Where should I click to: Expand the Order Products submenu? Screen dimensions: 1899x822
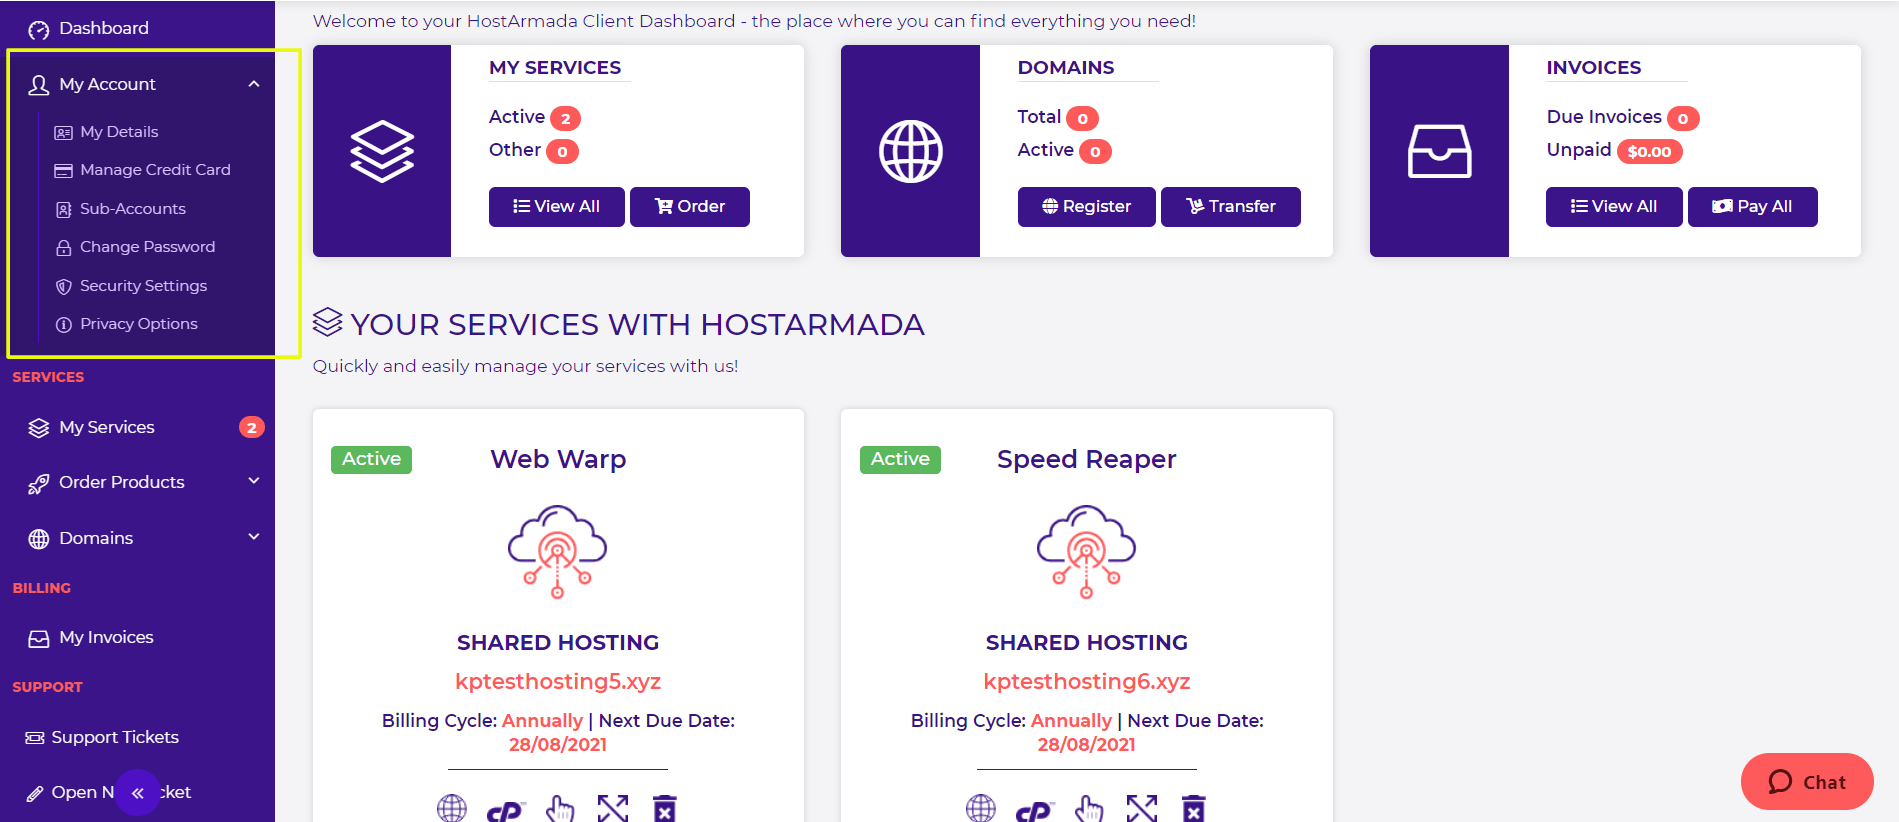pyautogui.click(x=254, y=481)
